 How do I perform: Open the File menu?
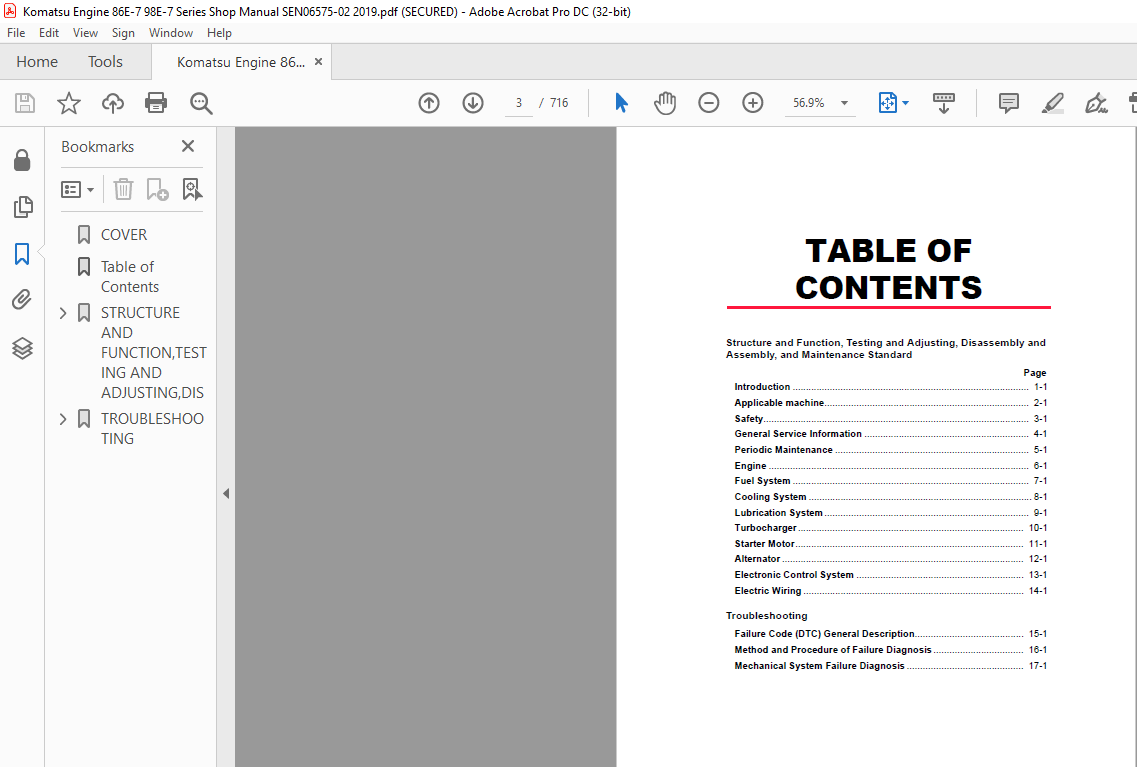pos(16,33)
